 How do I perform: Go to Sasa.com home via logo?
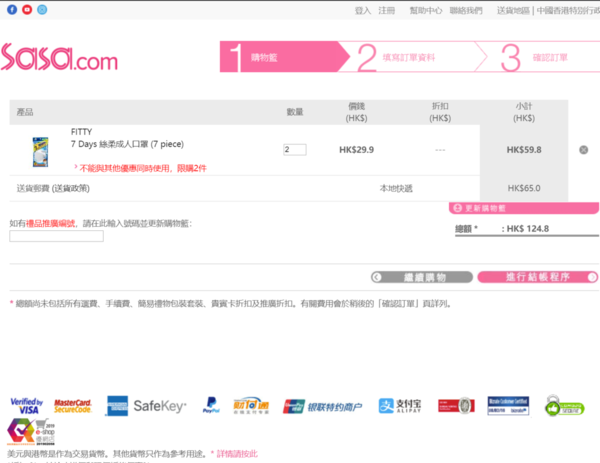click(59, 57)
